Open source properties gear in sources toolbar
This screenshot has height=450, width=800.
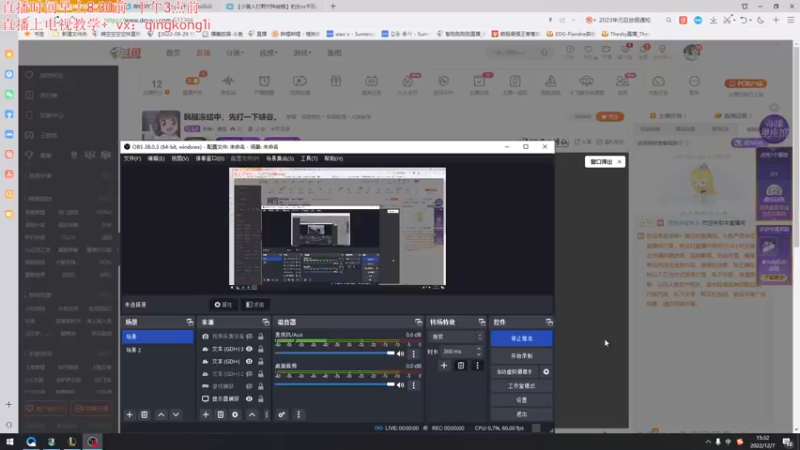[x=235, y=415]
